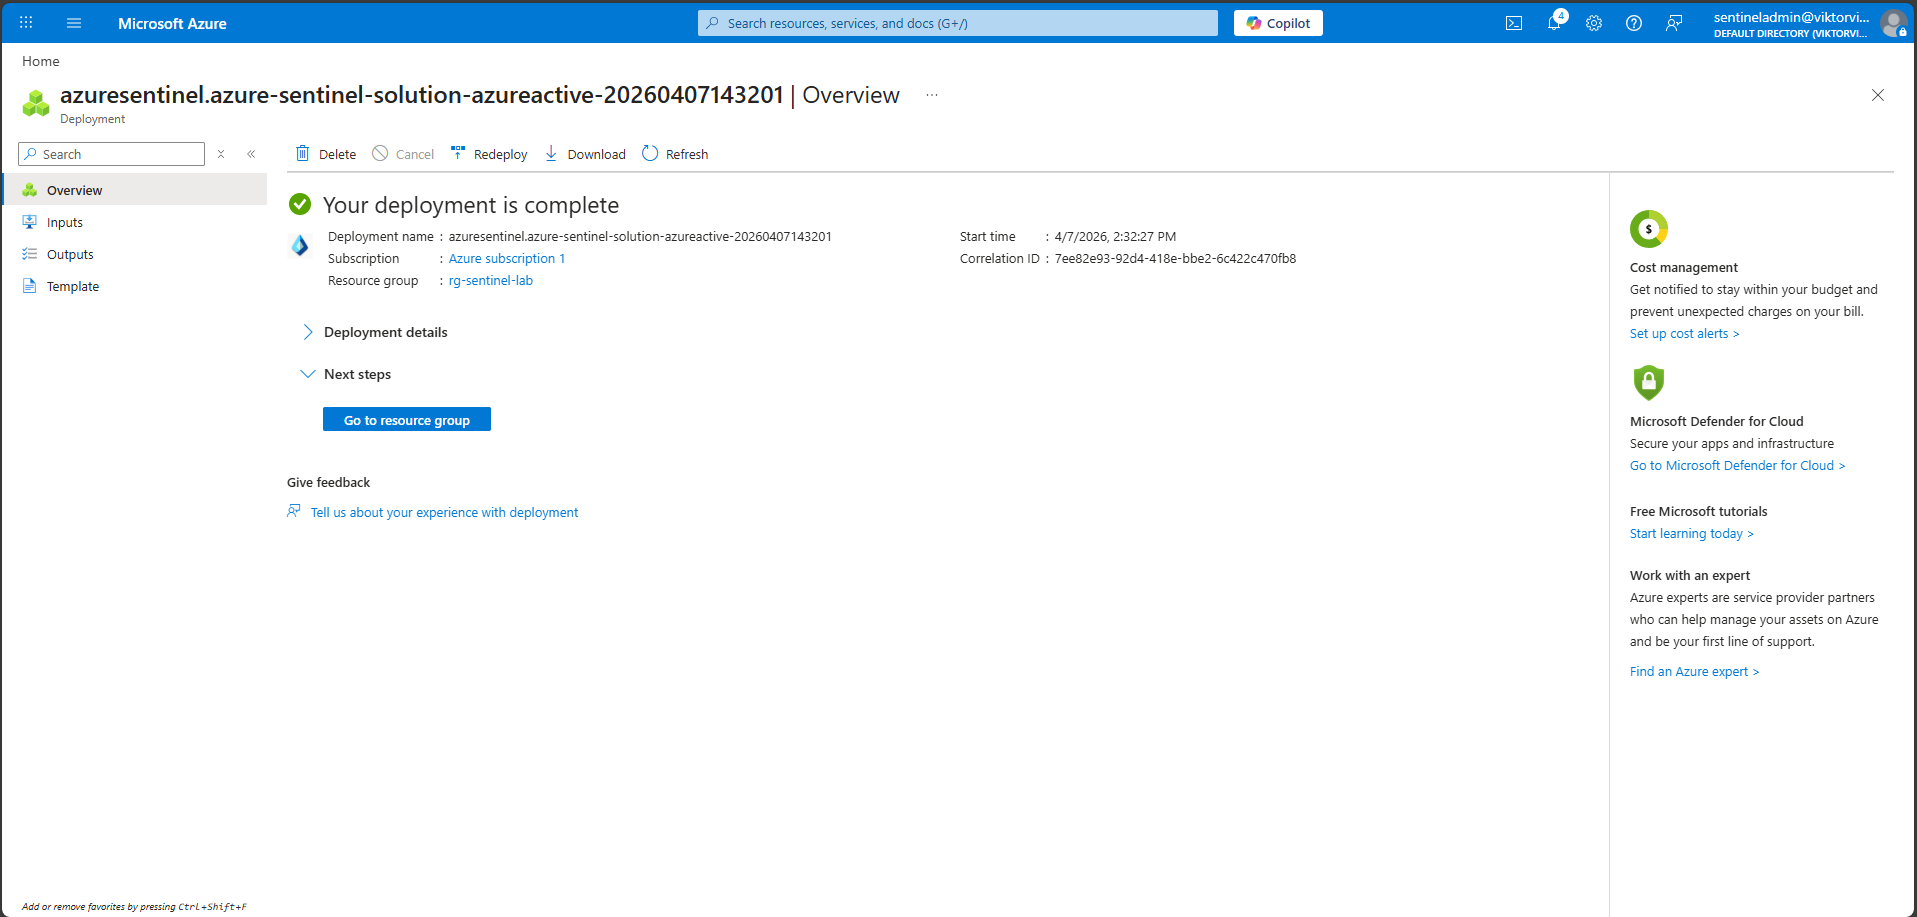1917x917 pixels.
Task: Open the portal hamburger menu
Action: (x=74, y=23)
